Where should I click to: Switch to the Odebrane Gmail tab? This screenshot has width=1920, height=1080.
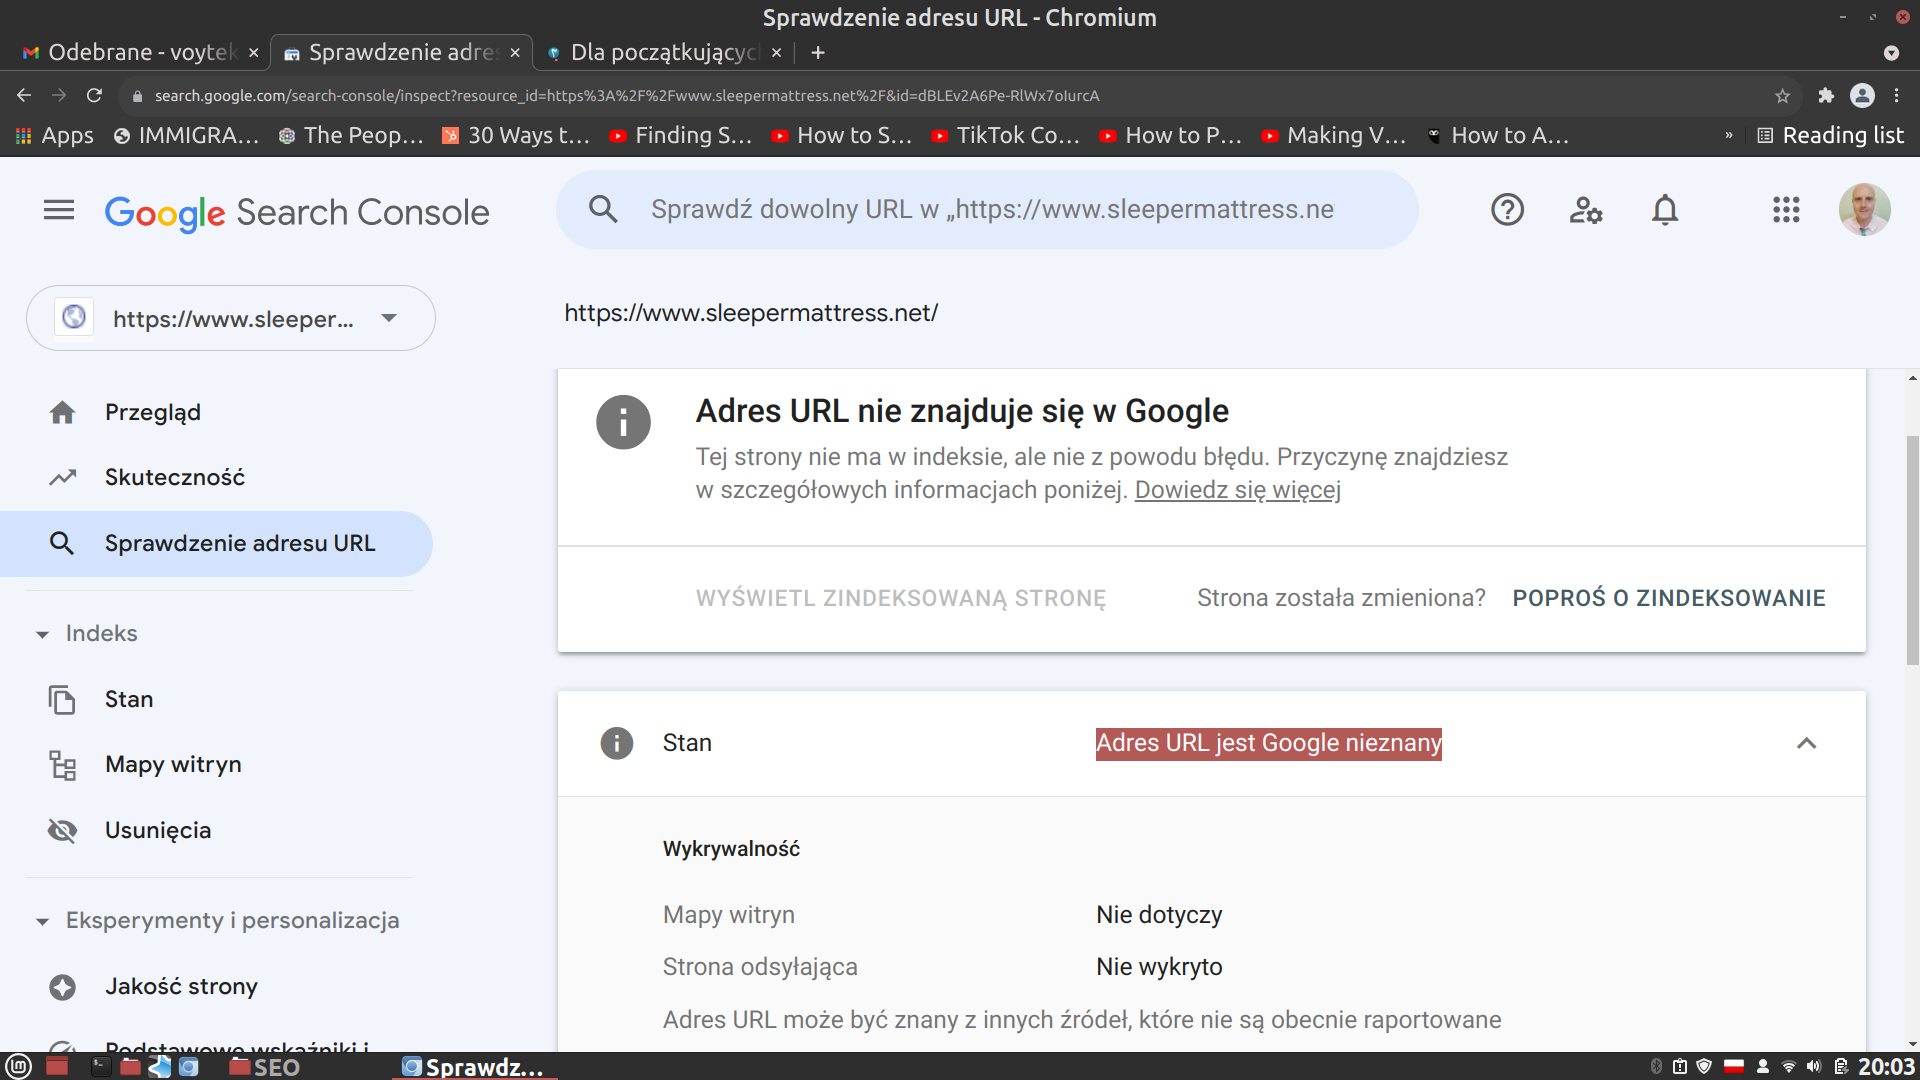(x=140, y=52)
